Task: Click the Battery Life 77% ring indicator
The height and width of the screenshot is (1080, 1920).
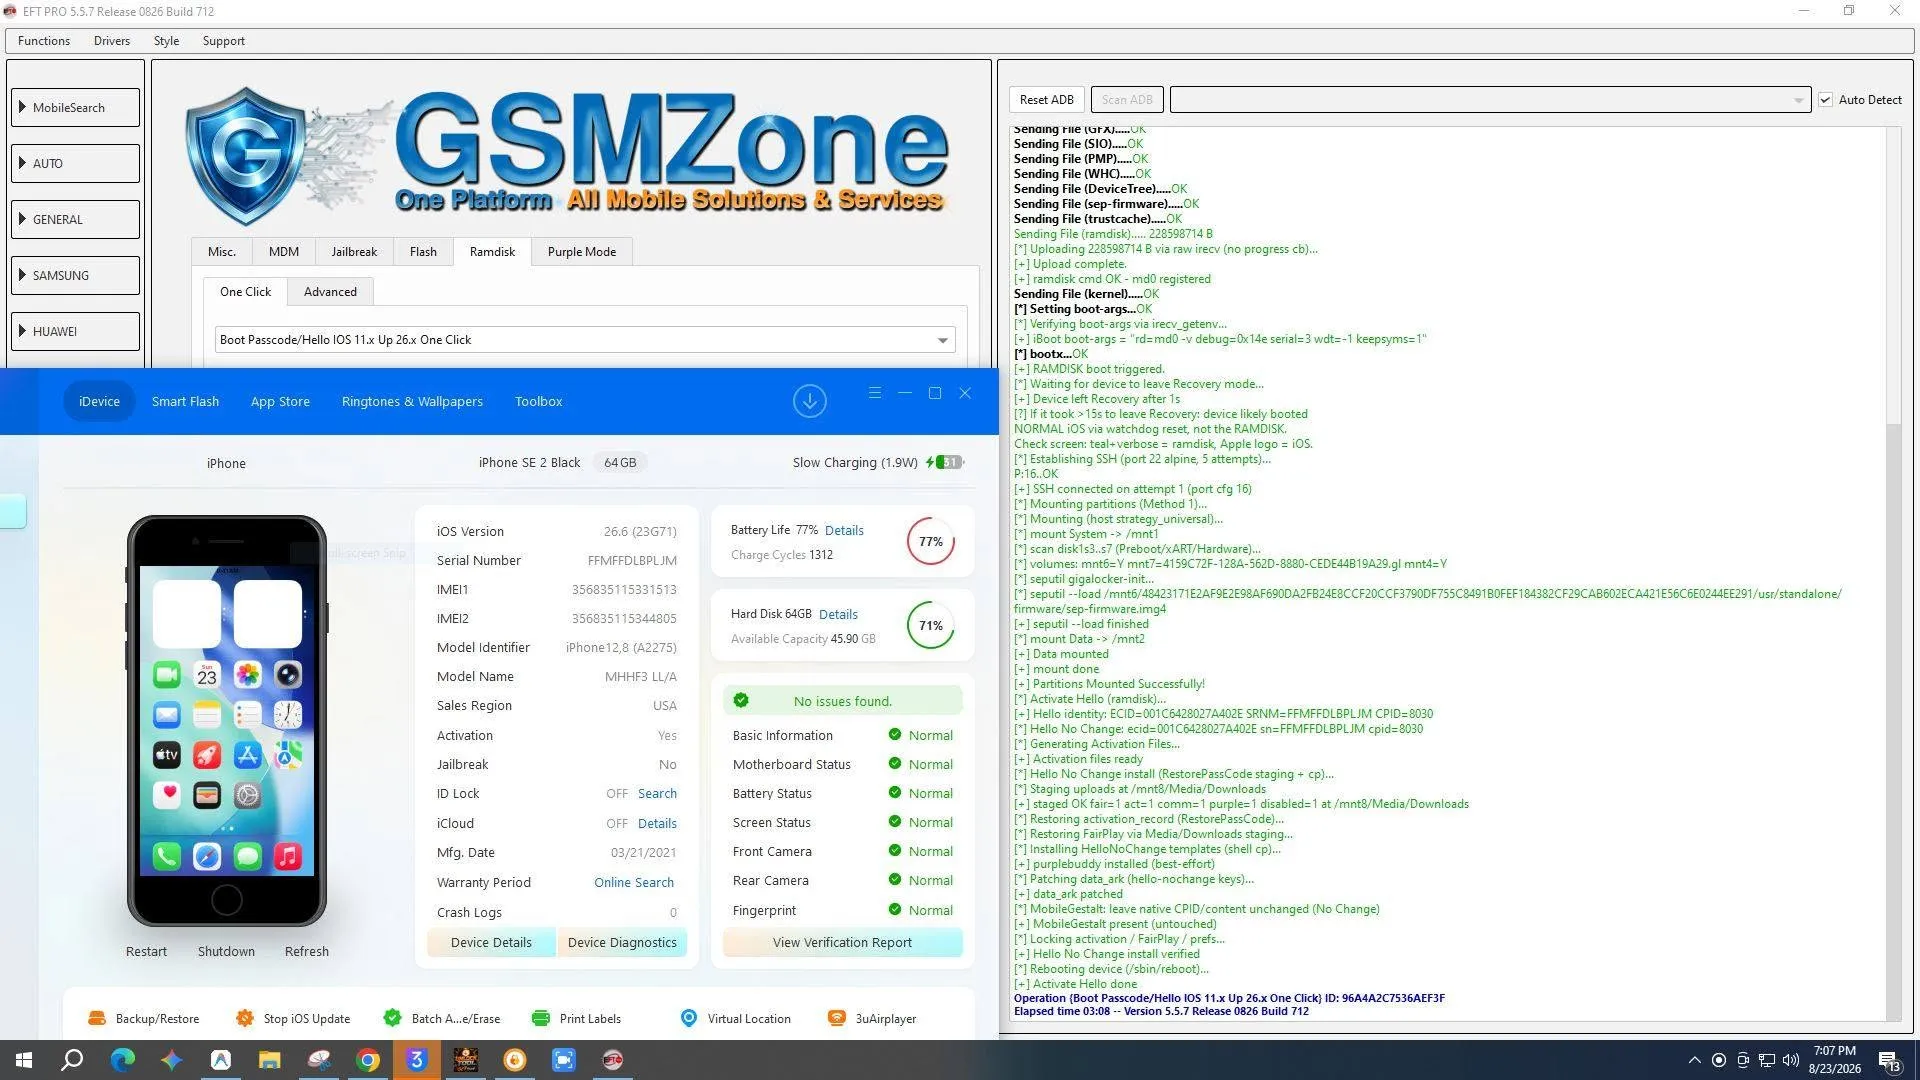Action: [931, 541]
